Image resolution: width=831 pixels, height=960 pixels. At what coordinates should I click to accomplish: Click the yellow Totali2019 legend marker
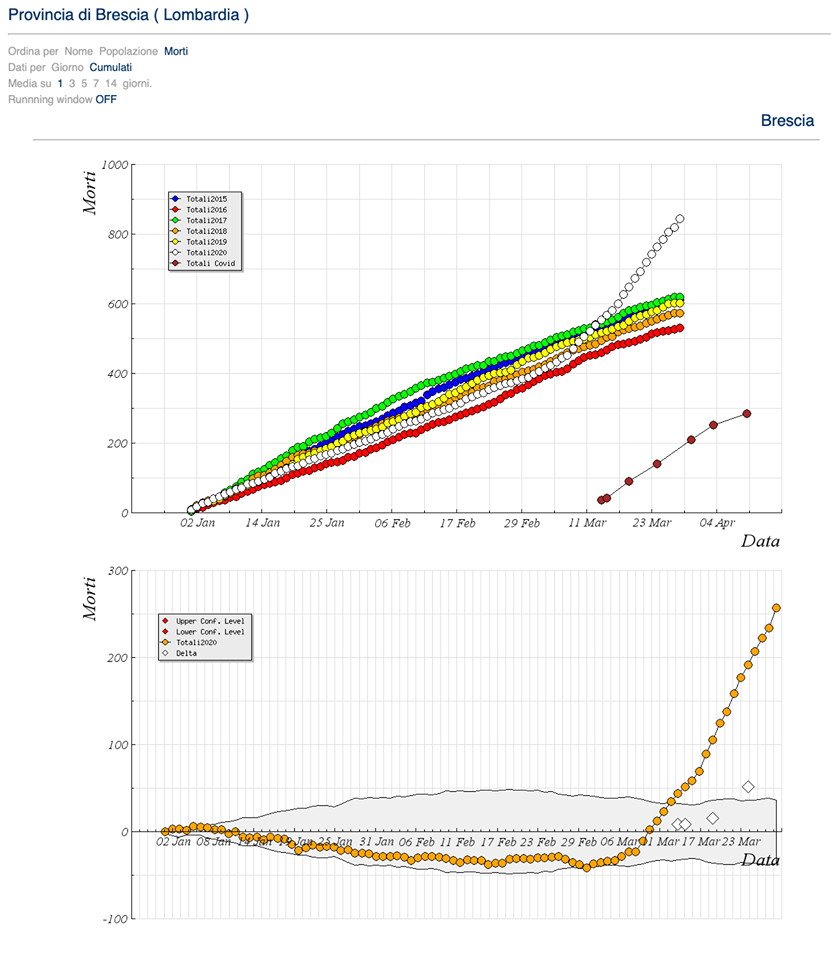176,242
